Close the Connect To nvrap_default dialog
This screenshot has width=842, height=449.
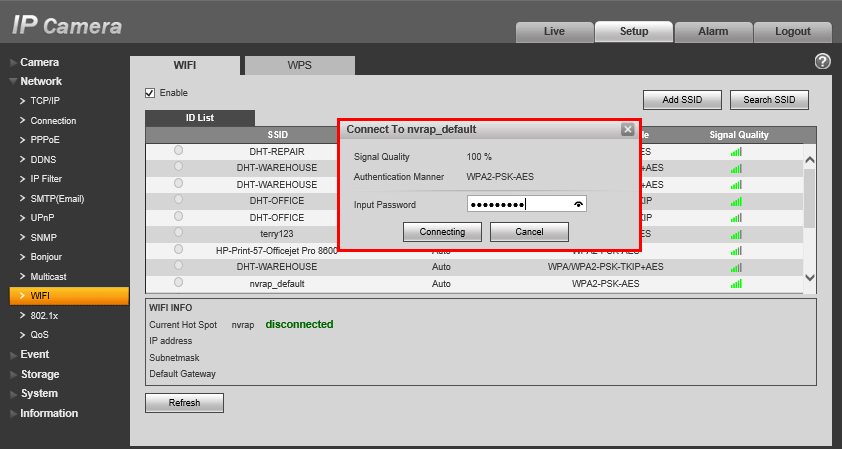click(627, 129)
